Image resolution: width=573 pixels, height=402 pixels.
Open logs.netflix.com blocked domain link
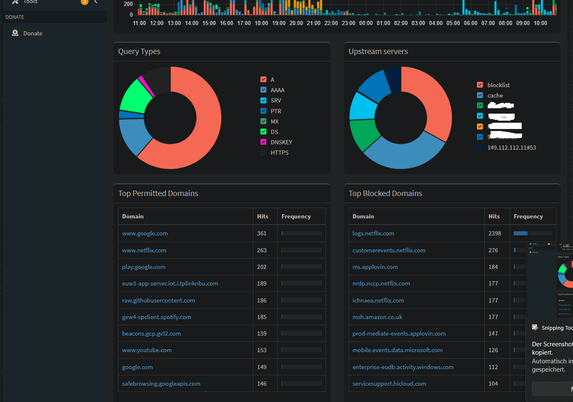coord(373,233)
